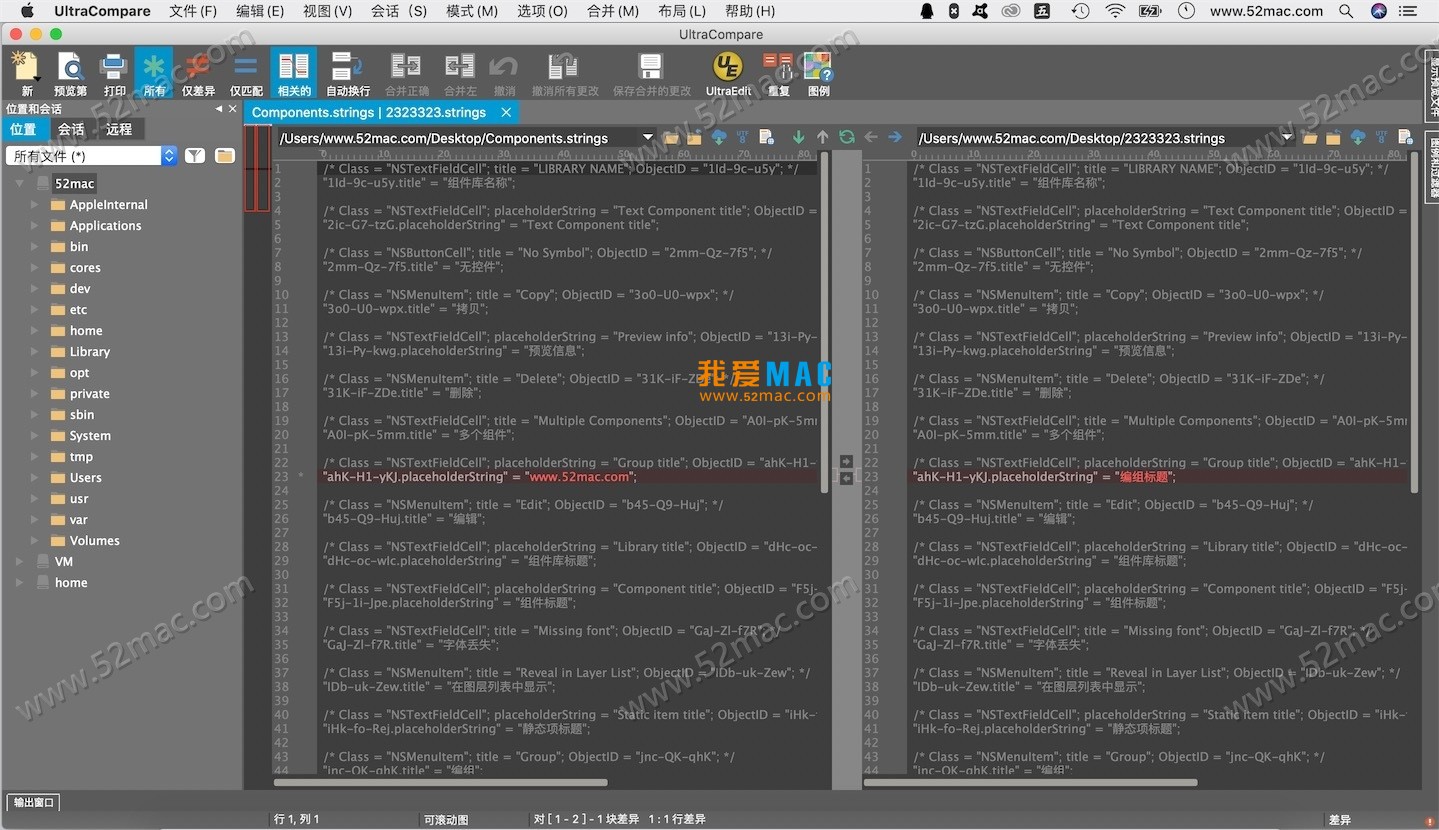This screenshot has height=830, width=1439.
Task: Click green refresh compare icon
Action: [x=847, y=138]
